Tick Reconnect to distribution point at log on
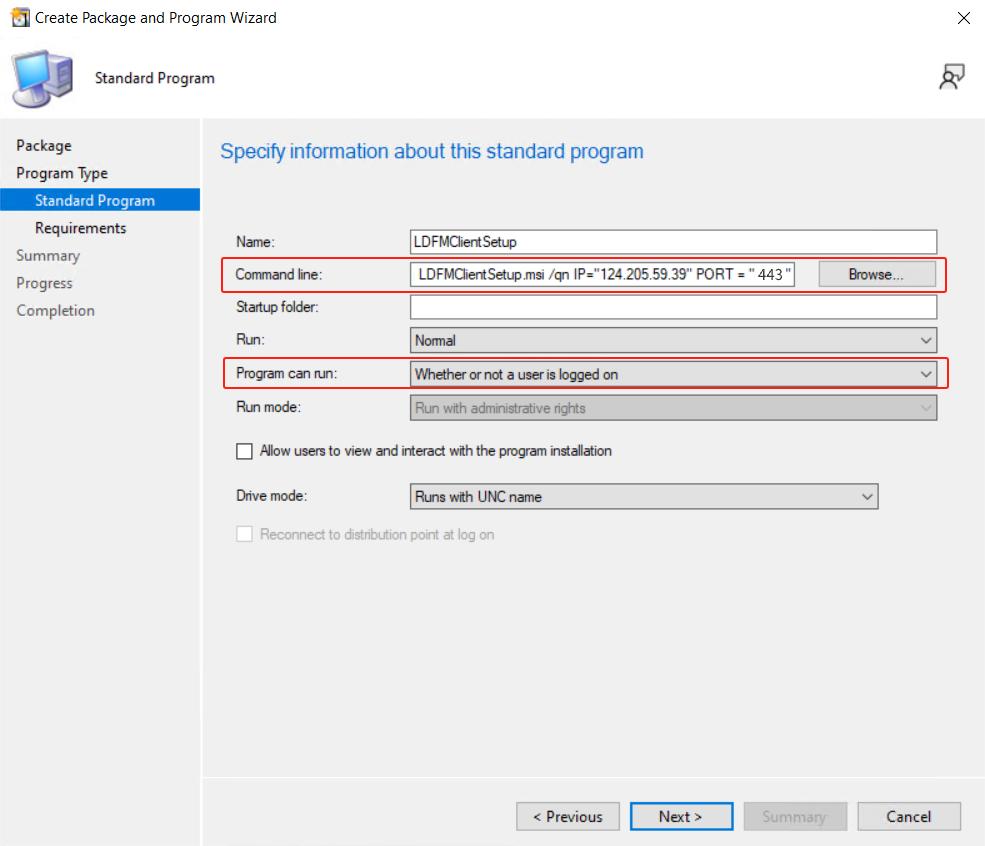The height and width of the screenshot is (846, 985). coord(244,535)
